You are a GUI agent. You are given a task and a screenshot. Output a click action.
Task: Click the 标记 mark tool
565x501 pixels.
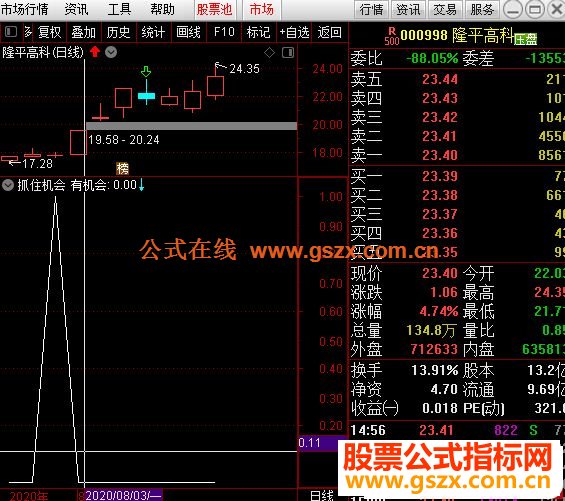click(258, 32)
